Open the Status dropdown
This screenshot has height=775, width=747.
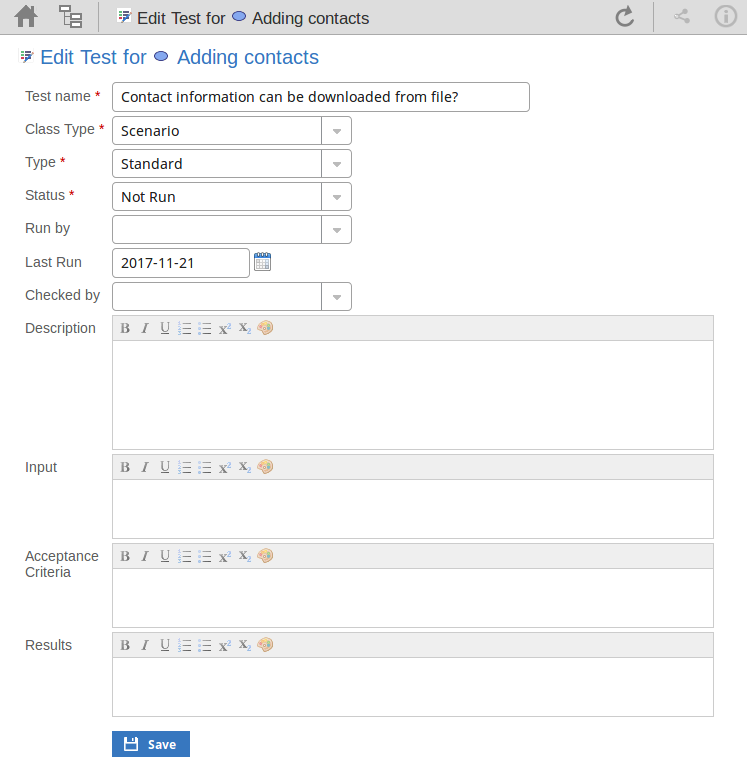[x=336, y=197]
